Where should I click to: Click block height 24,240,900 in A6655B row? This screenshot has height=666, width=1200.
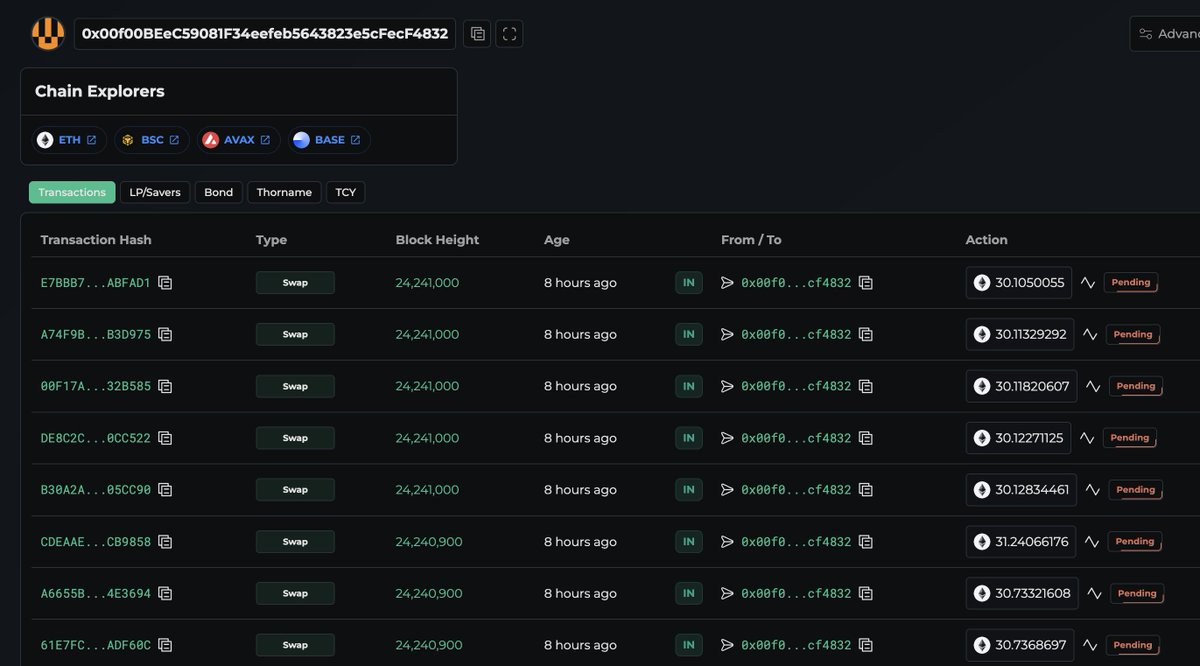[x=428, y=593]
